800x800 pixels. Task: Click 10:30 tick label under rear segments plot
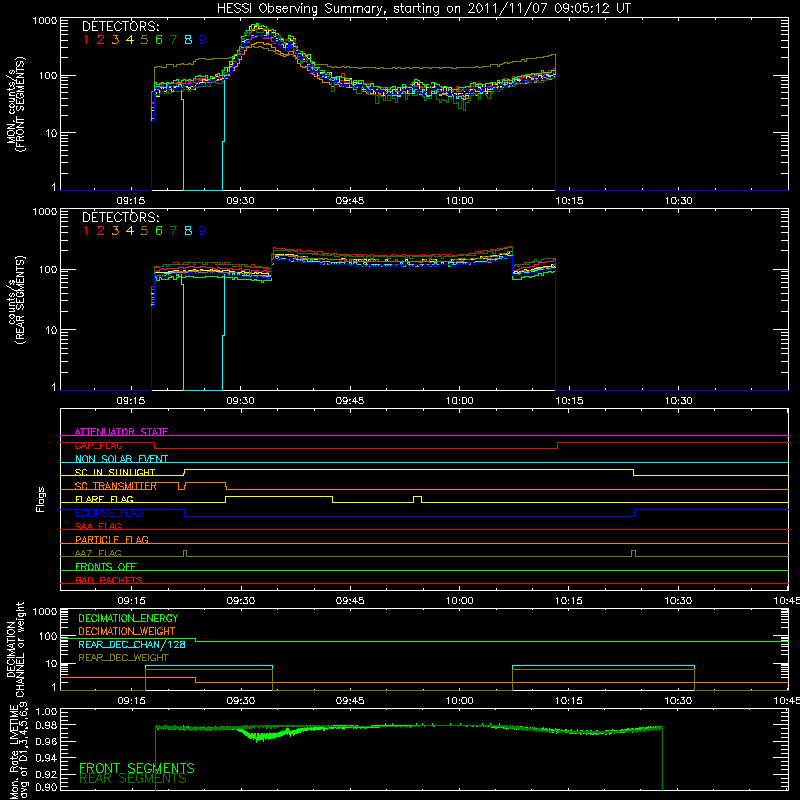679,401
